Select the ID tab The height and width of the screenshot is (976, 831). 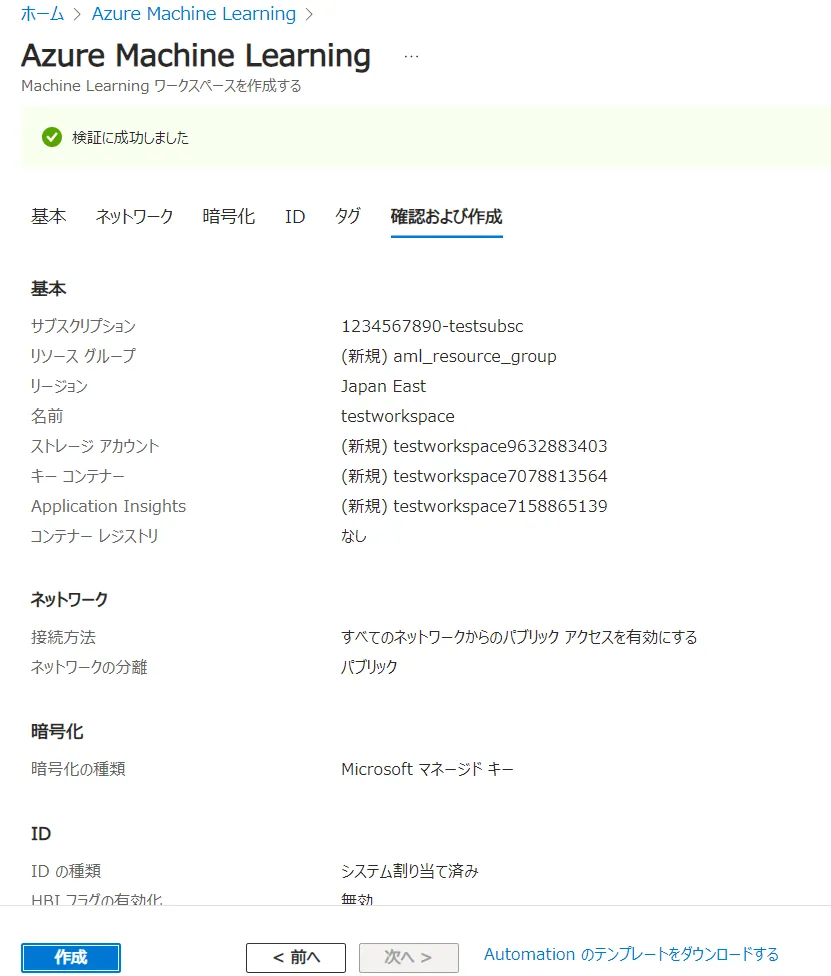click(x=294, y=216)
